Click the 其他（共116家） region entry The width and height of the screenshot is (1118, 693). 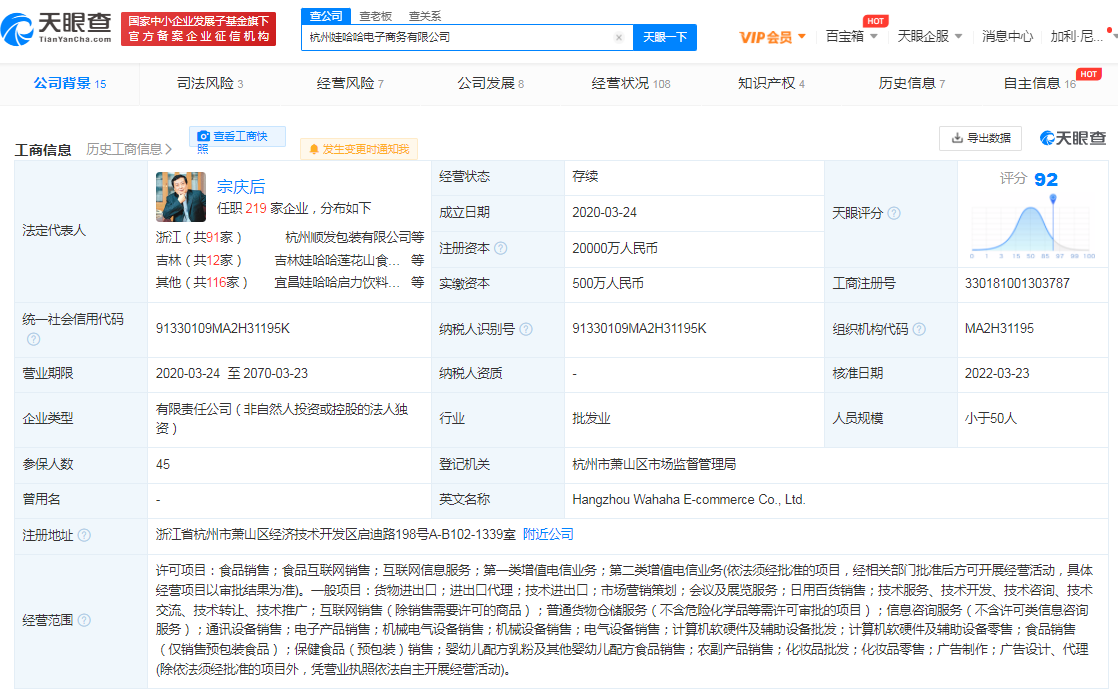click(202, 282)
